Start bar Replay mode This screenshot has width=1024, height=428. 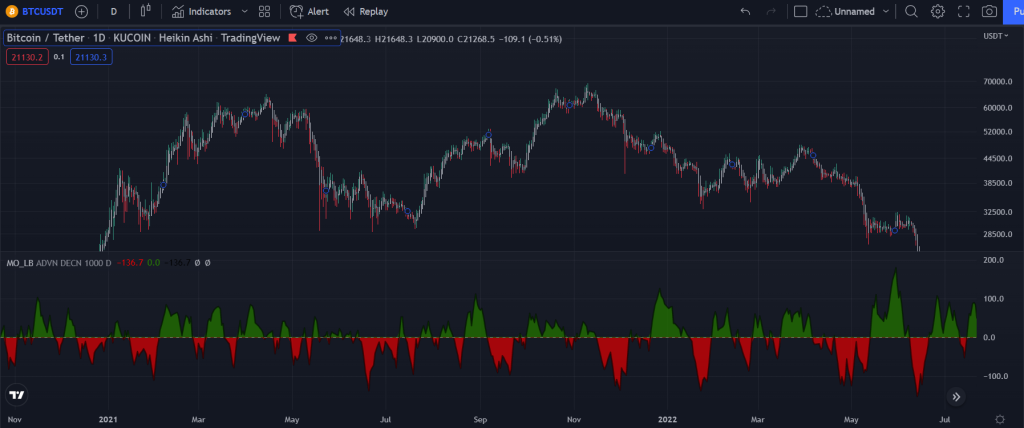click(x=366, y=11)
